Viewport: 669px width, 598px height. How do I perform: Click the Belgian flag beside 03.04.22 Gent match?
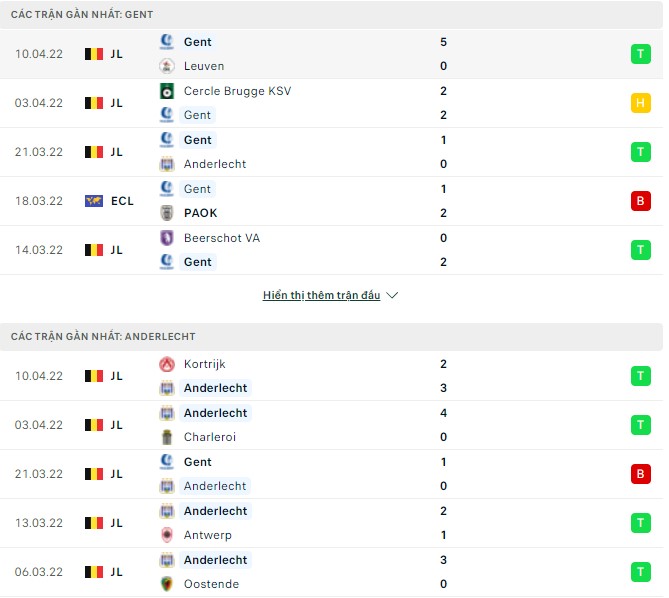click(x=95, y=103)
